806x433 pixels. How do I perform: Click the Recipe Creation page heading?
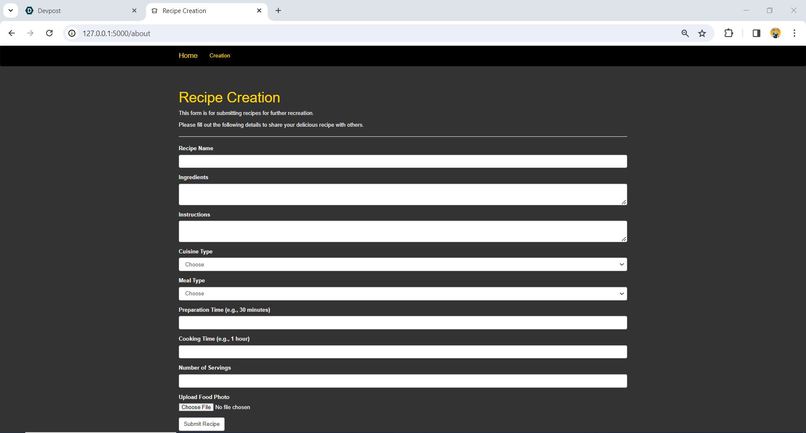(x=229, y=98)
